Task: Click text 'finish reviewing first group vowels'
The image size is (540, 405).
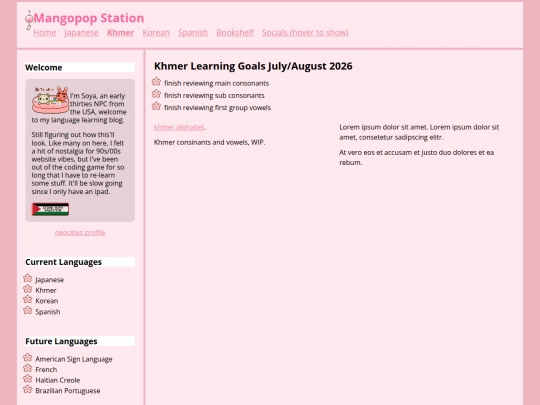Action: click(218, 108)
